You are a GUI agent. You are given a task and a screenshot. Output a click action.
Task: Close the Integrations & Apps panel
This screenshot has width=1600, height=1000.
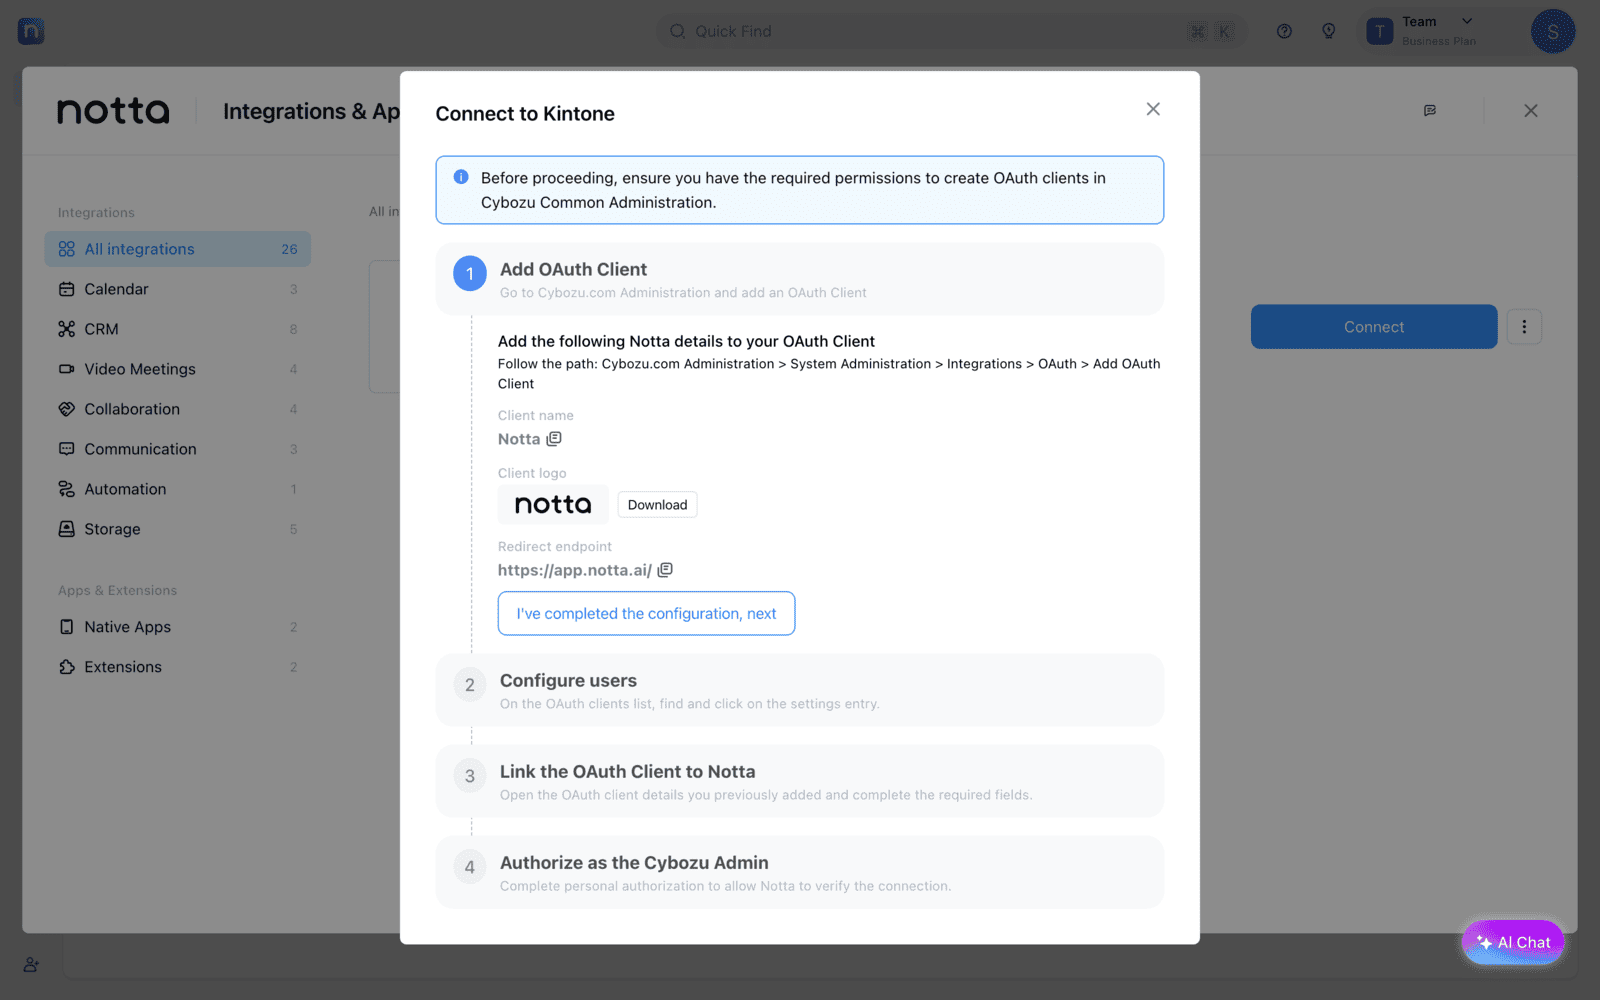click(x=1531, y=111)
